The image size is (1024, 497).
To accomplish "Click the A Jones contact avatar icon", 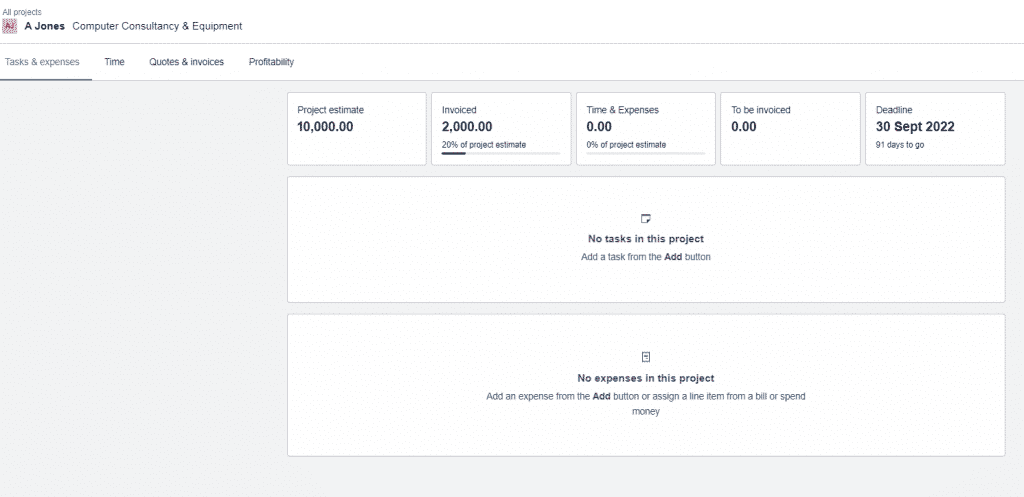I will click(x=10, y=26).
